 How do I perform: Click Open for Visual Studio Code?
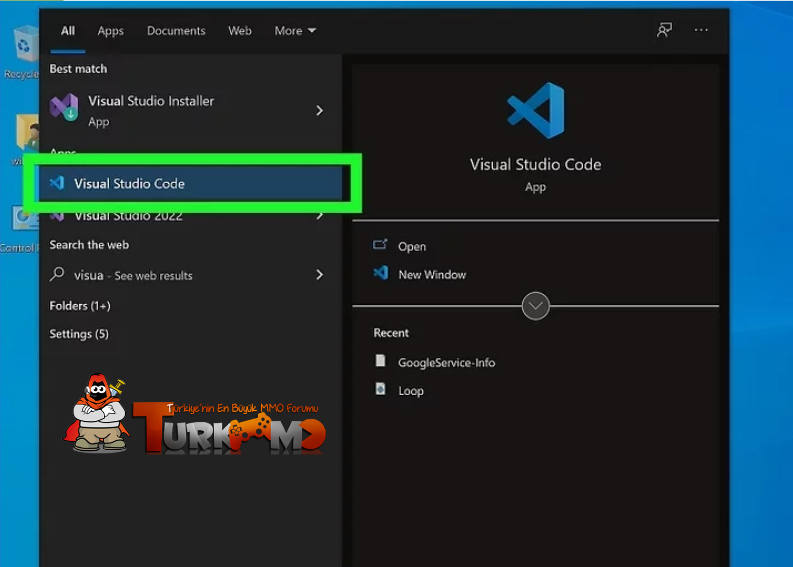pos(412,246)
